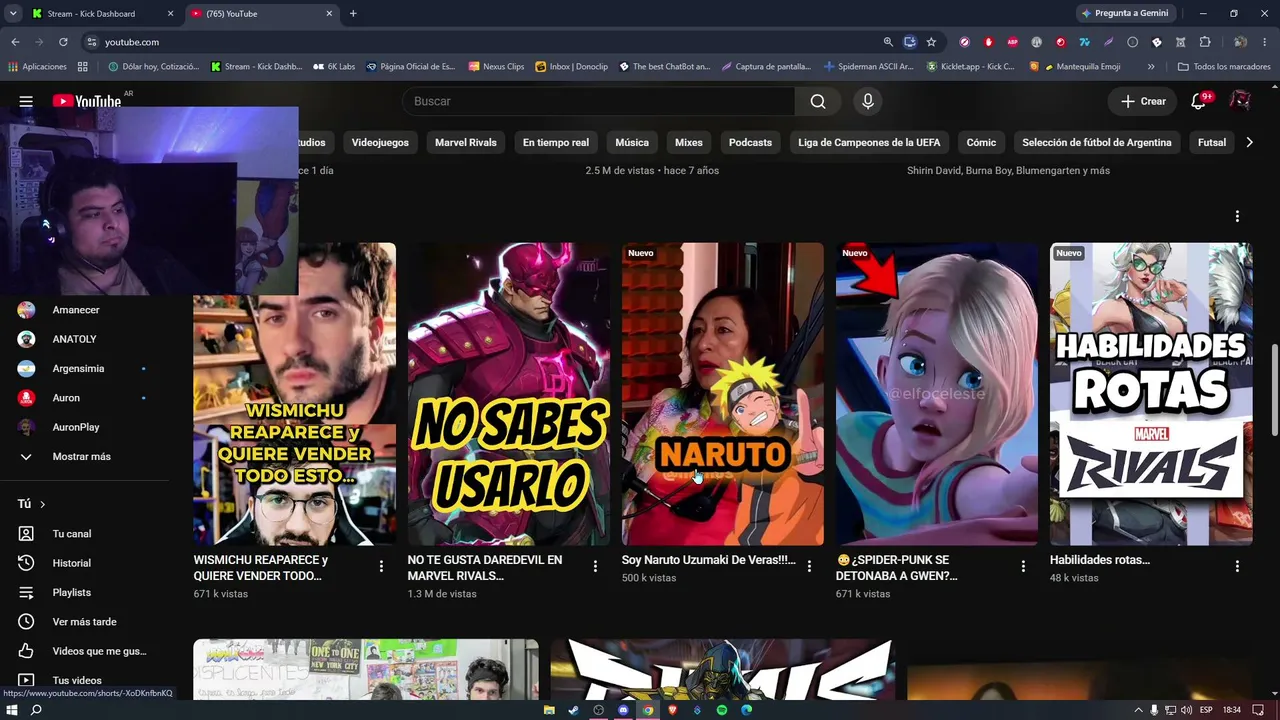Open Todos los marcadores folder
This screenshot has width=1280, height=720.
(x=1224, y=67)
